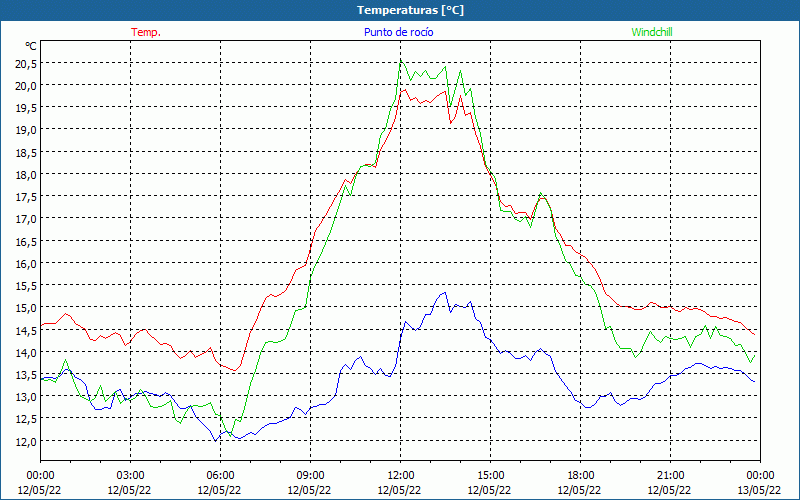
Task: Click the "17,0" Y-axis value
Action: pos(26,219)
